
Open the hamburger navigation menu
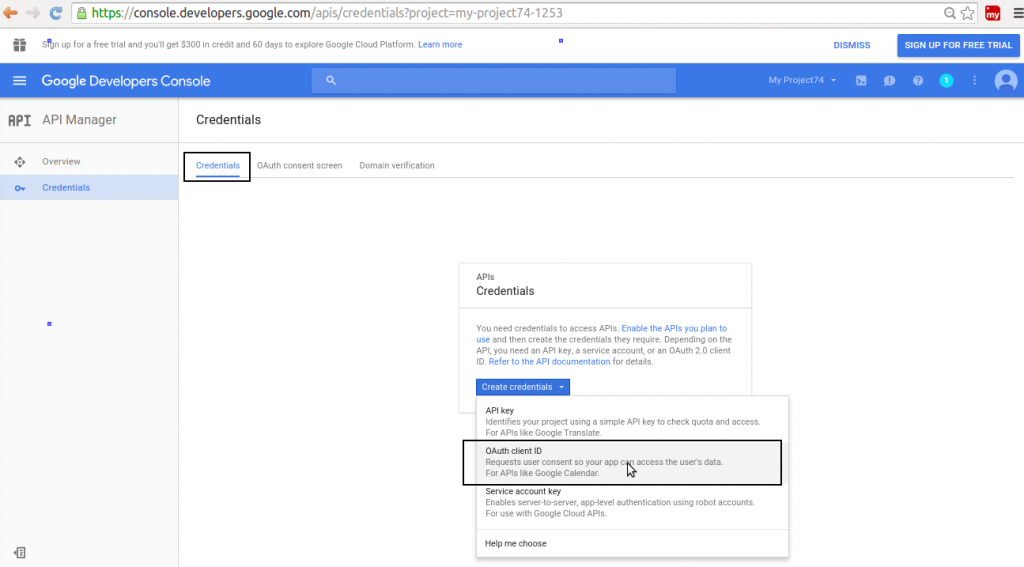pyautogui.click(x=19, y=81)
